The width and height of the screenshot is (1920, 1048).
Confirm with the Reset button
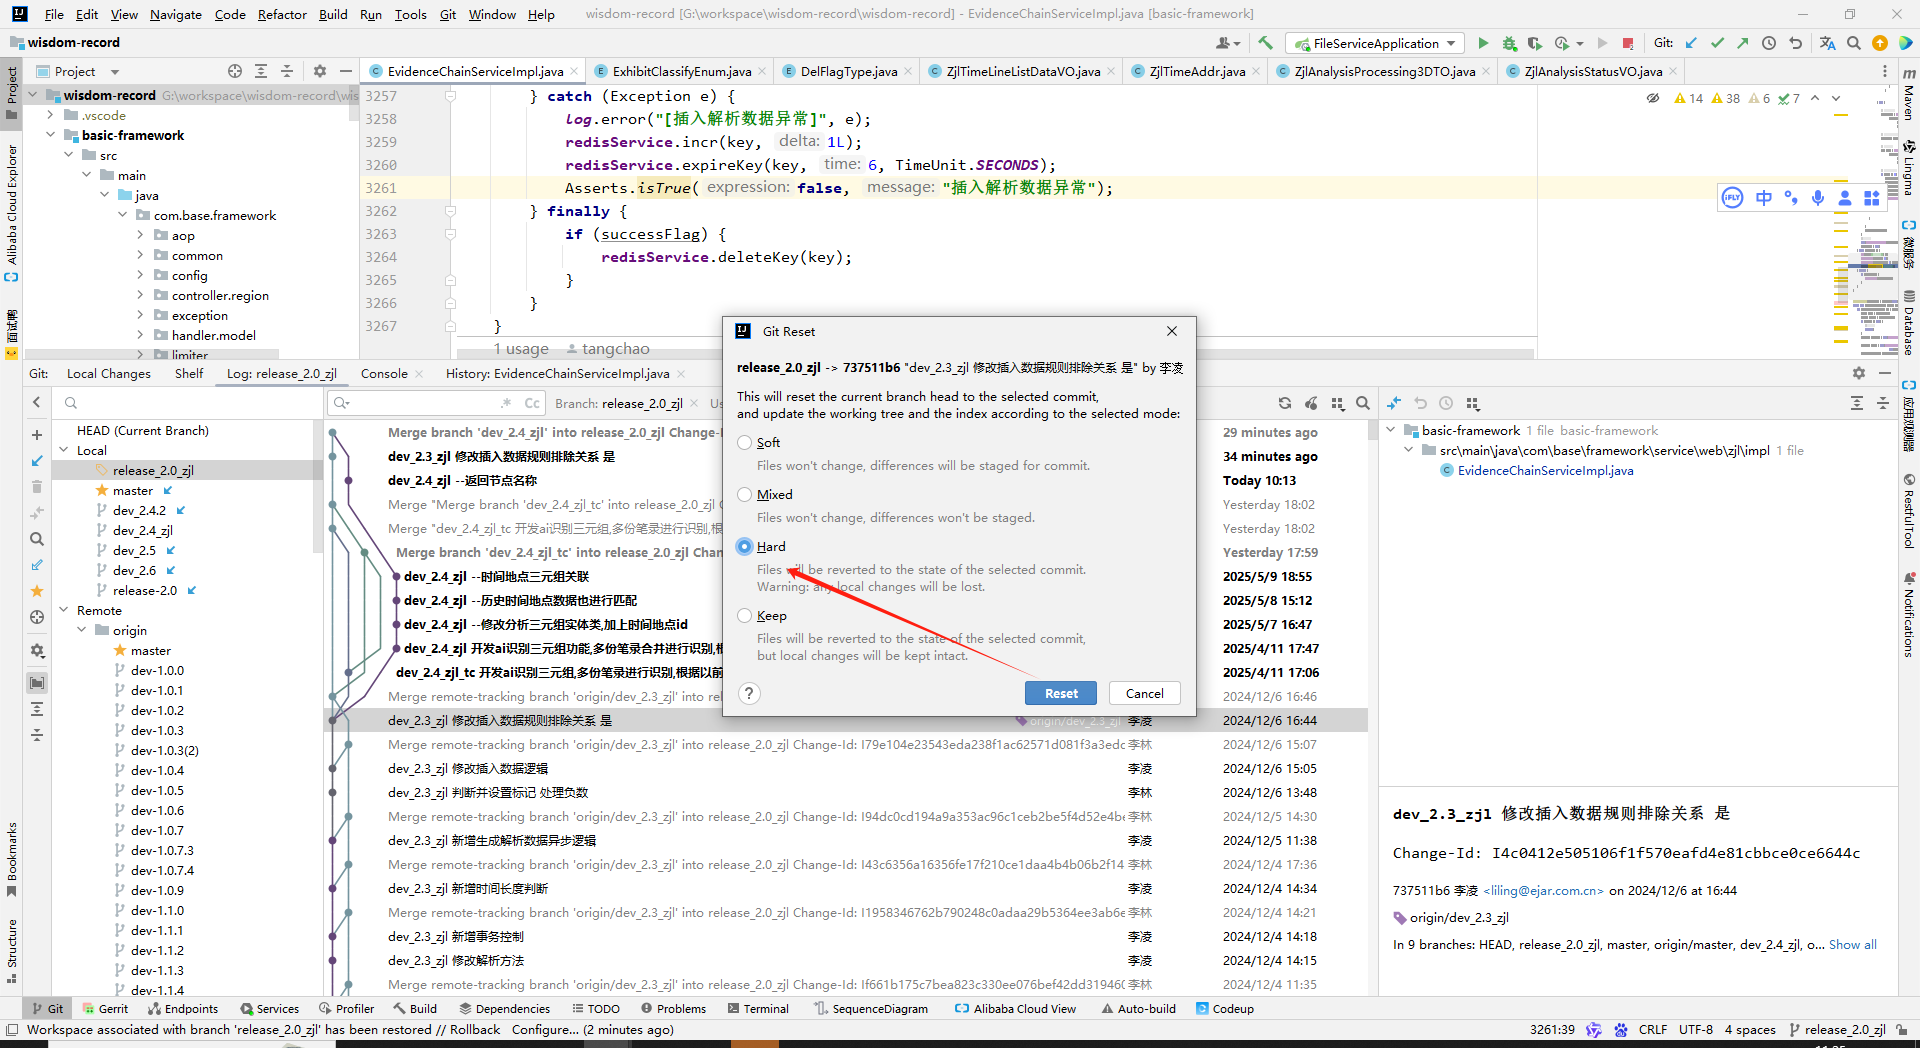tap(1061, 694)
